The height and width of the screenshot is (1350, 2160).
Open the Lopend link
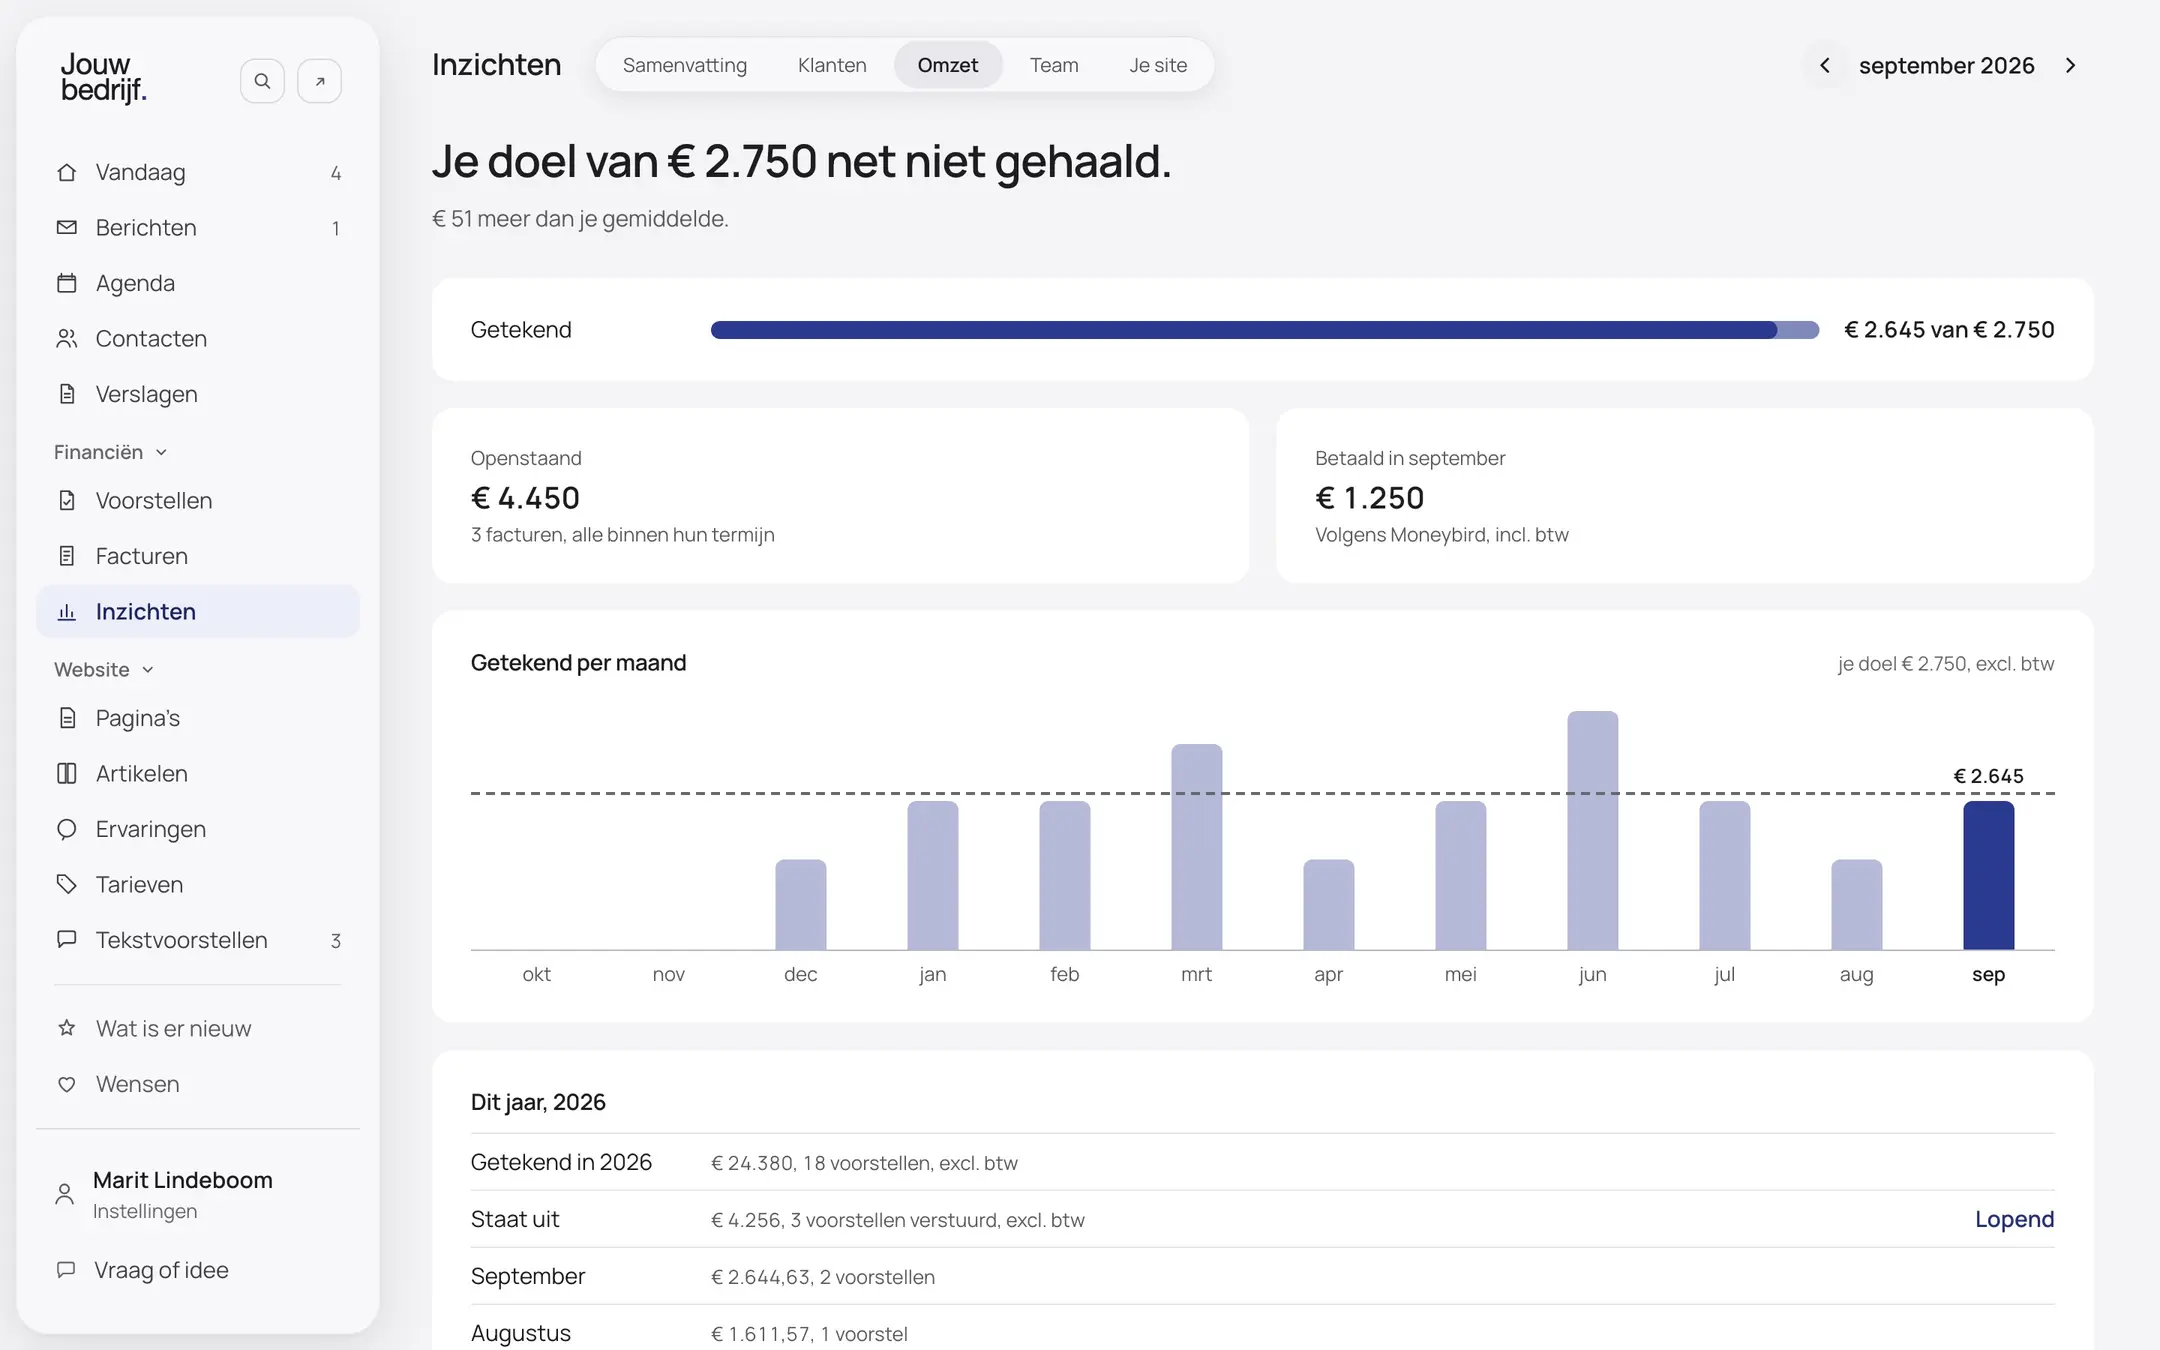click(2014, 1219)
